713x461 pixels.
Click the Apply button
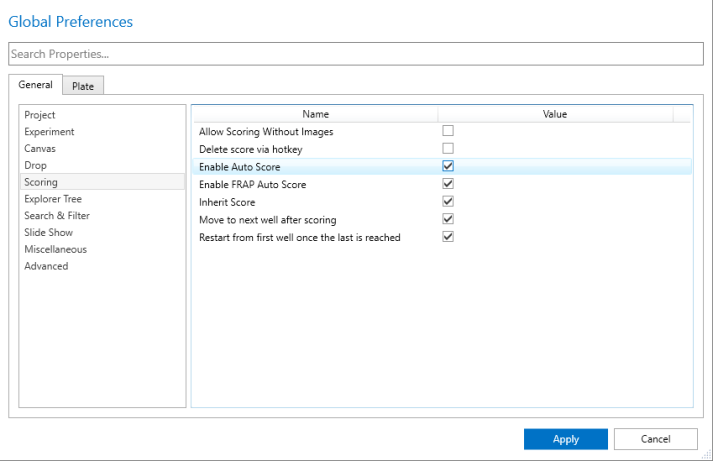coord(566,439)
